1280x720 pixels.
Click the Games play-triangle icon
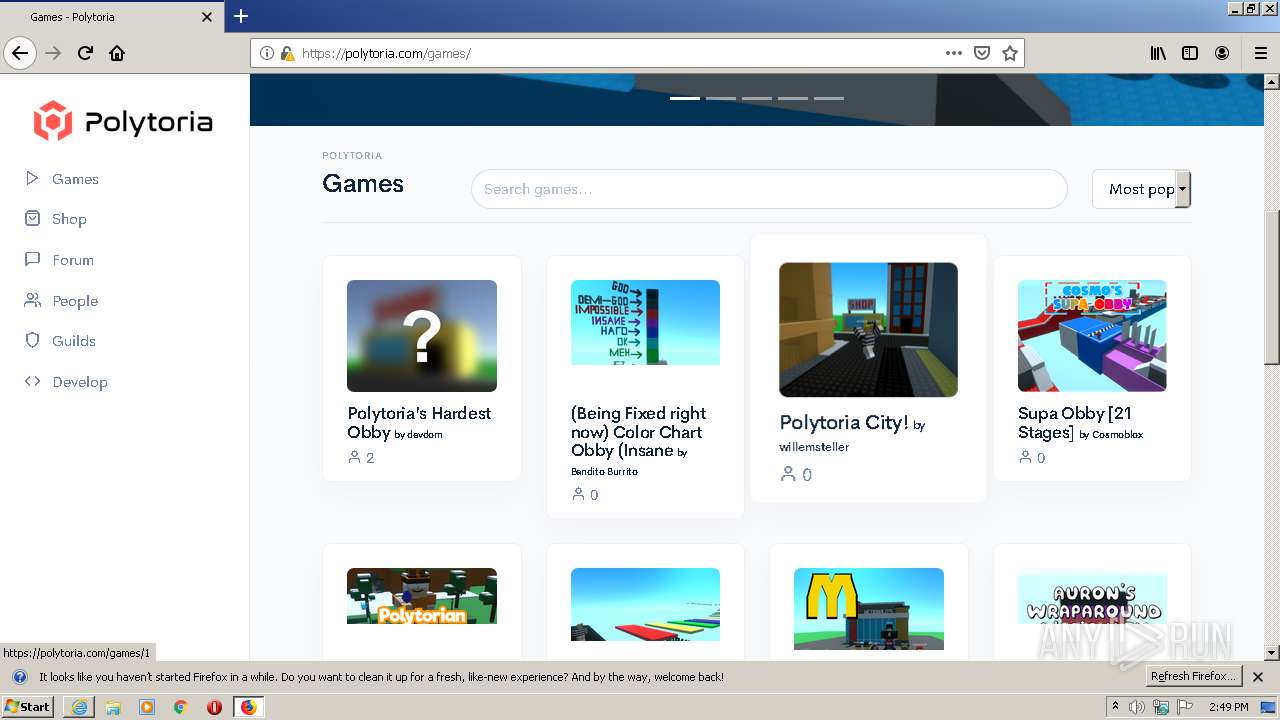[32, 178]
